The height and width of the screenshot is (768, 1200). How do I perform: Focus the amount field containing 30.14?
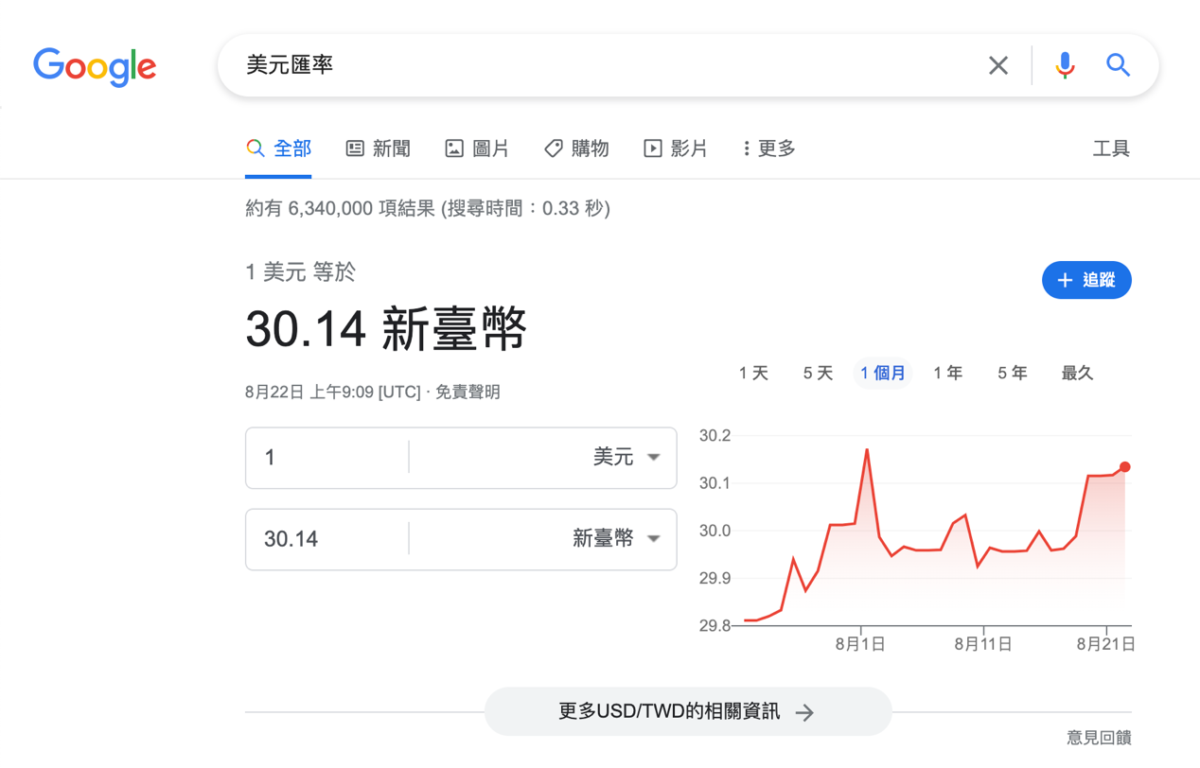[x=327, y=539]
